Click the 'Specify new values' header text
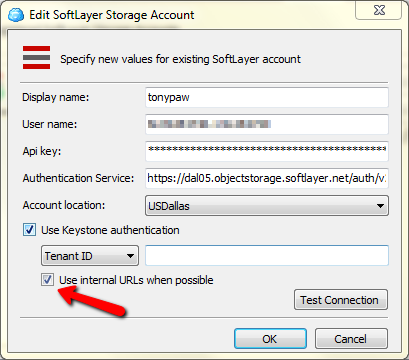The image size is (409, 360). tap(180, 59)
